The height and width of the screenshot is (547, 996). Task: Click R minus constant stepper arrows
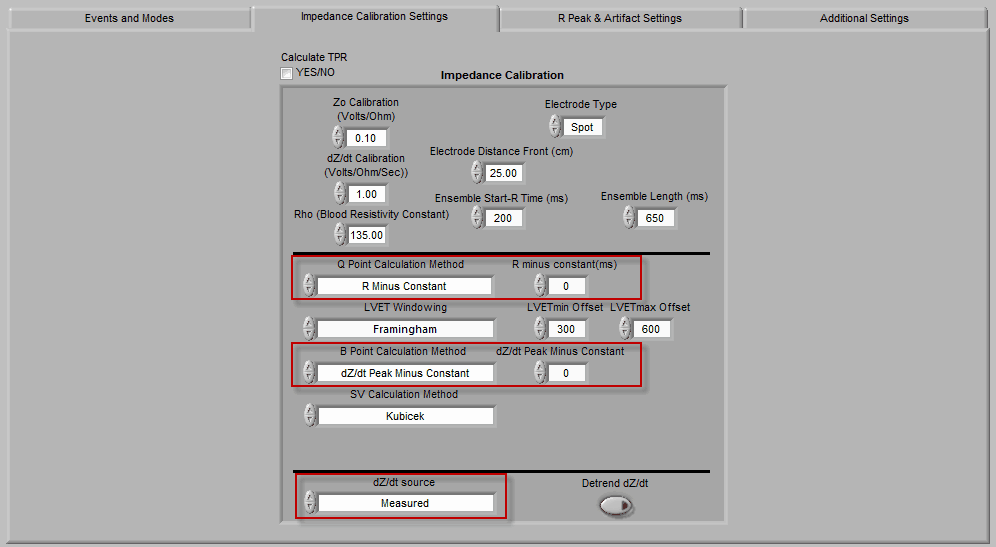tap(541, 285)
